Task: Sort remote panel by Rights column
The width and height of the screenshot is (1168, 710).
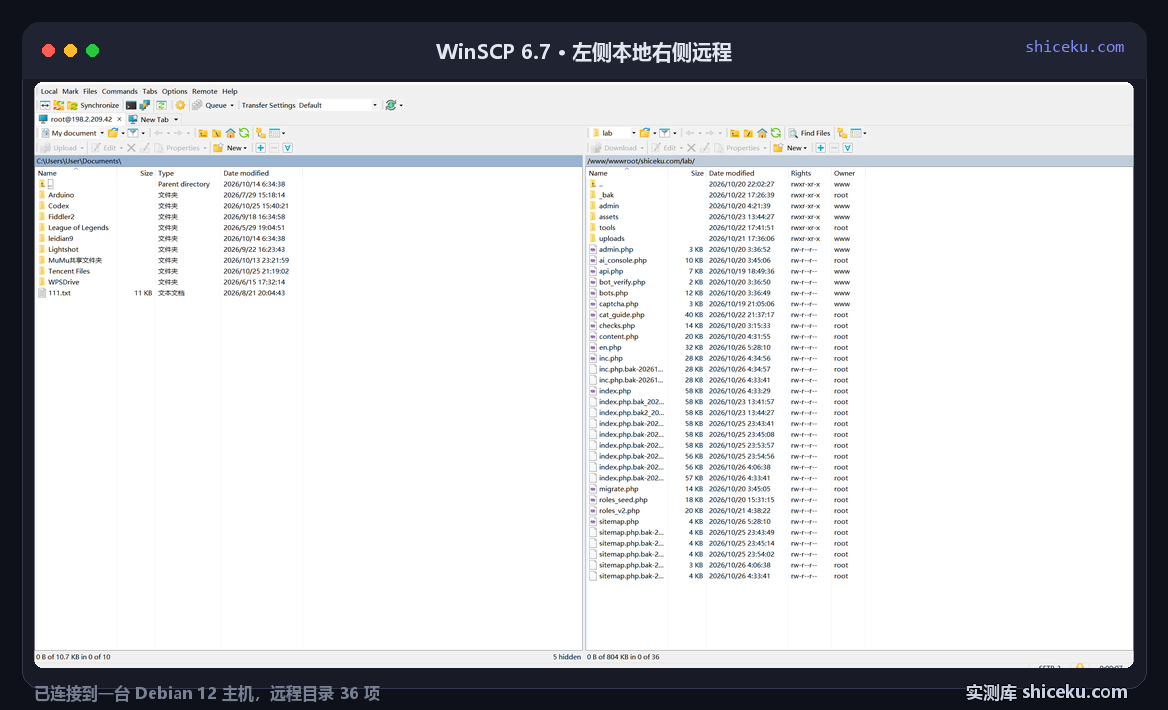Action: [809, 173]
